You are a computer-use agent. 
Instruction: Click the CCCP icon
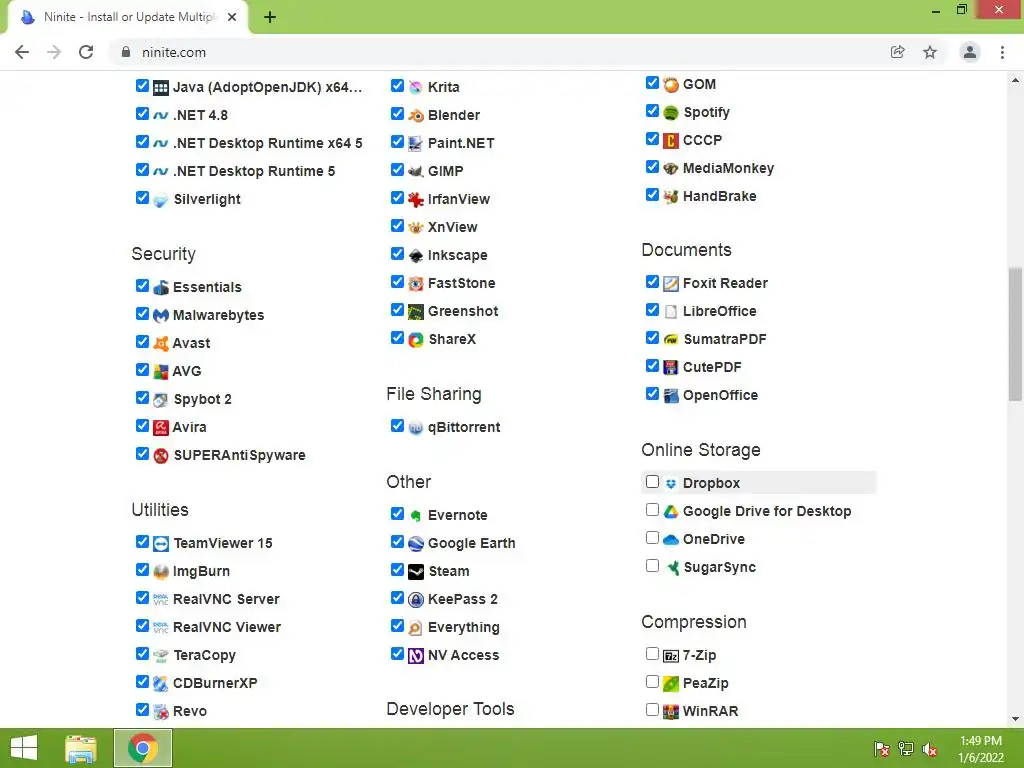click(x=671, y=140)
